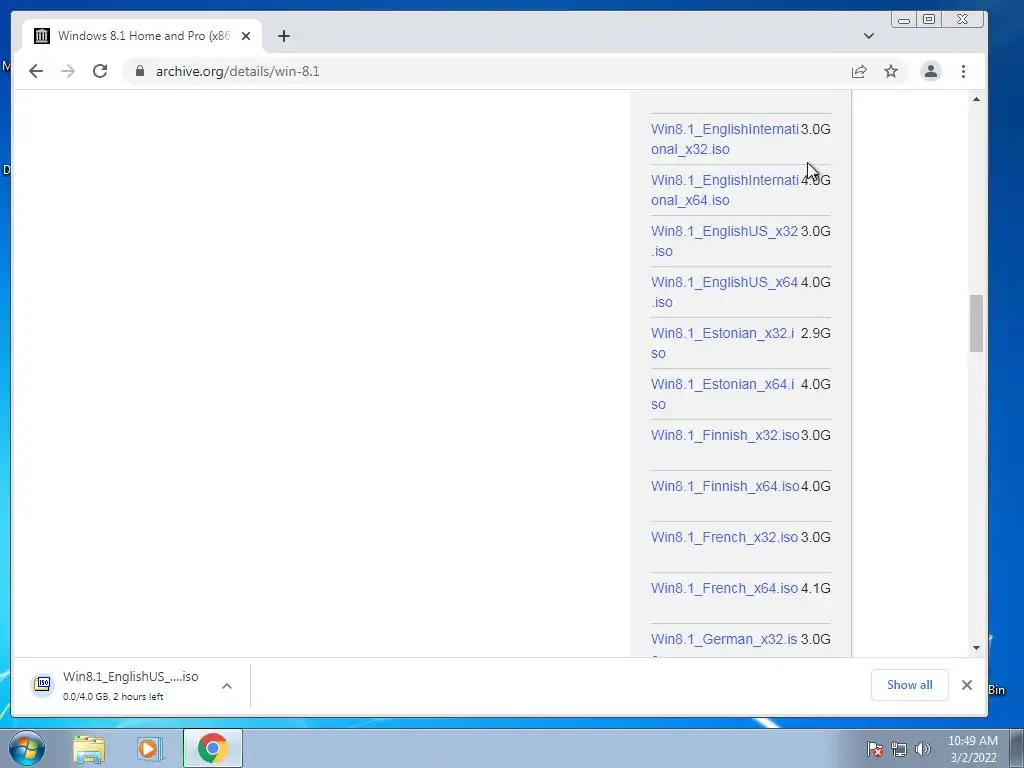This screenshot has height=768, width=1024.
Task: Open Action Center flag icon
Action: click(x=875, y=749)
